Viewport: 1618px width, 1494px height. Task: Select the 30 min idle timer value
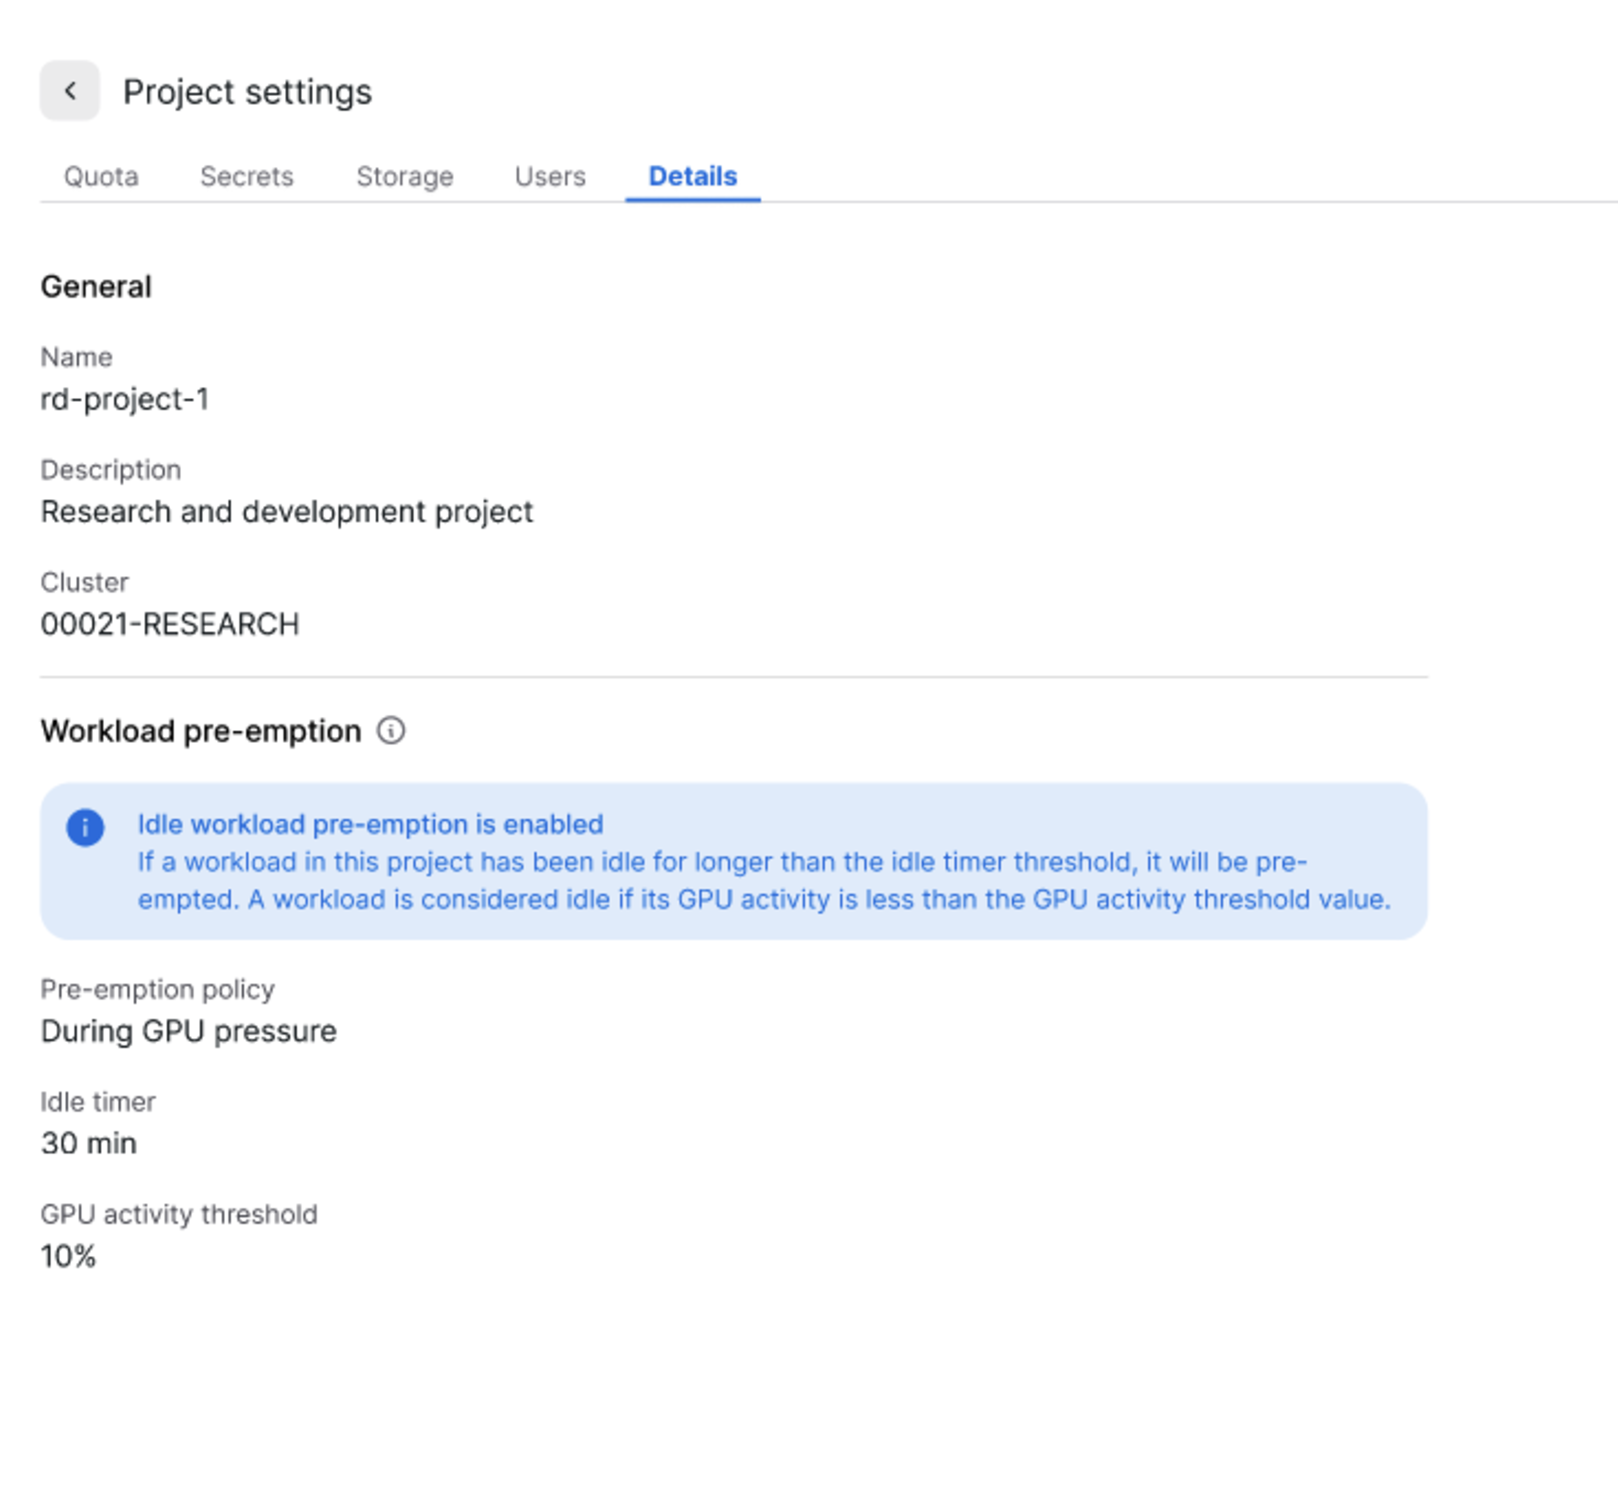[89, 1143]
